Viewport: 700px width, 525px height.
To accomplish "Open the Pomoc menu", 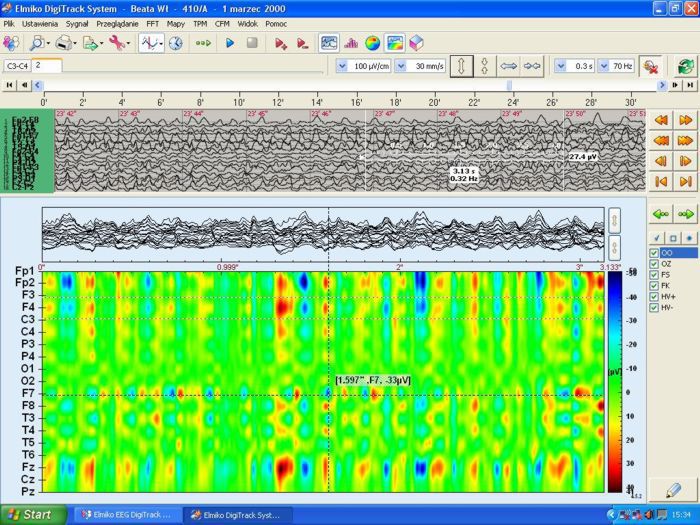I will 276,22.
